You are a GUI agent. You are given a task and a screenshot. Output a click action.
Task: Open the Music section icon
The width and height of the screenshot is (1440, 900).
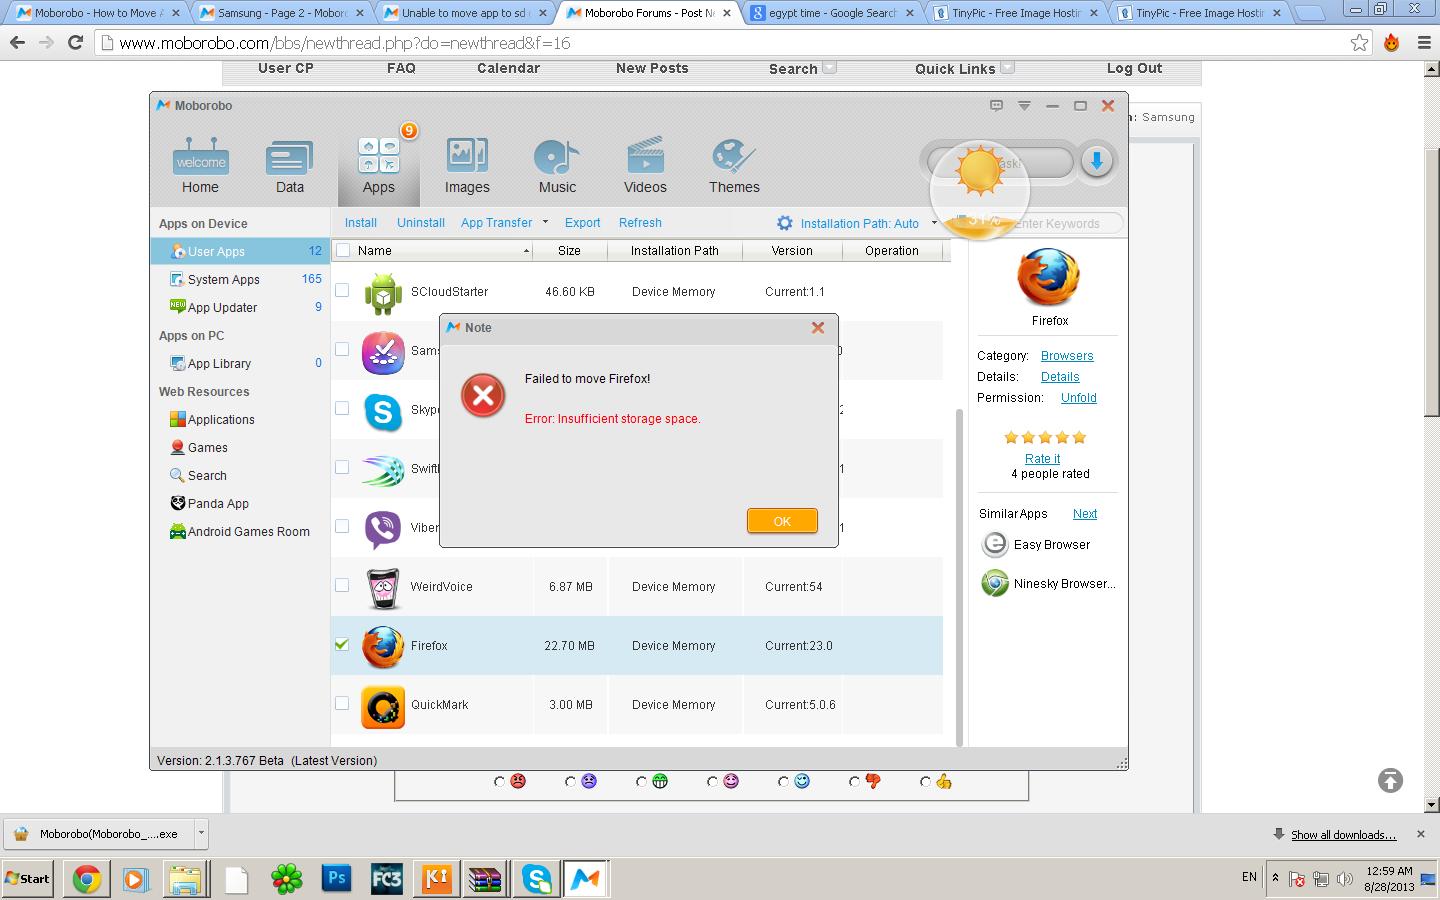click(557, 166)
